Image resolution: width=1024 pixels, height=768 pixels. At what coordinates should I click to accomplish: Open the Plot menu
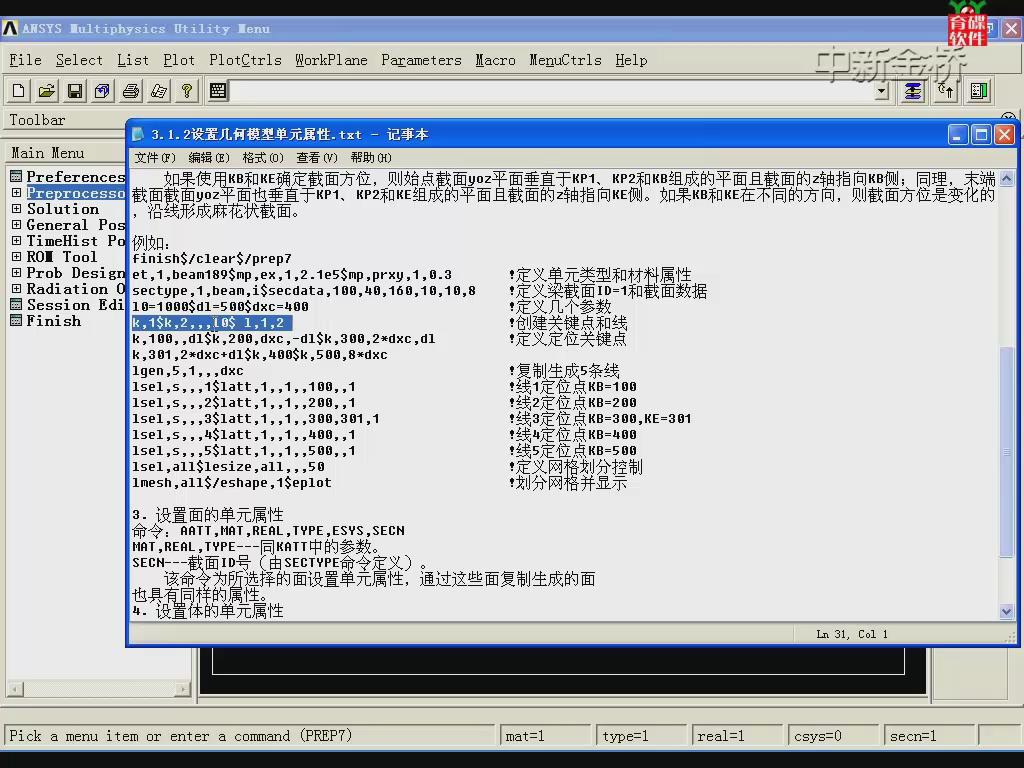(179, 60)
